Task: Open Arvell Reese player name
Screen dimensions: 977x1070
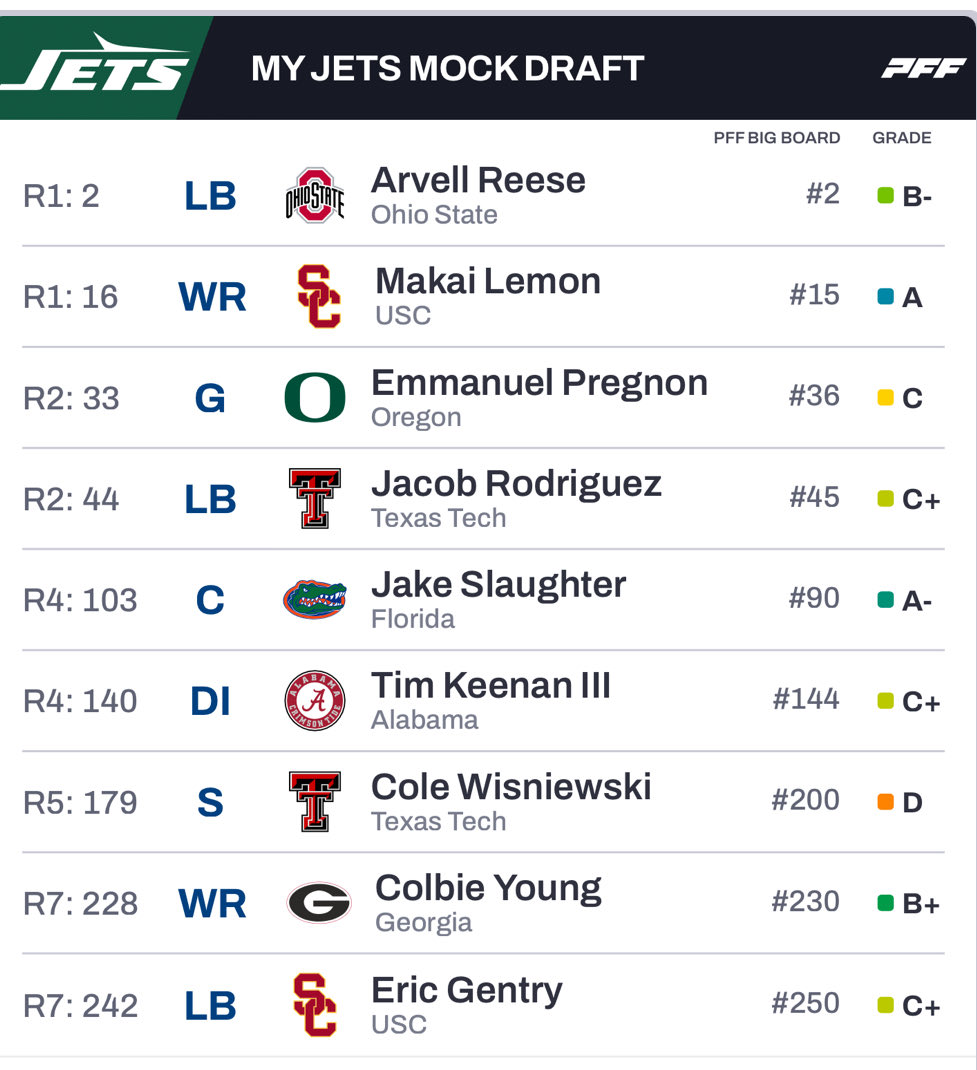Action: 478,180
